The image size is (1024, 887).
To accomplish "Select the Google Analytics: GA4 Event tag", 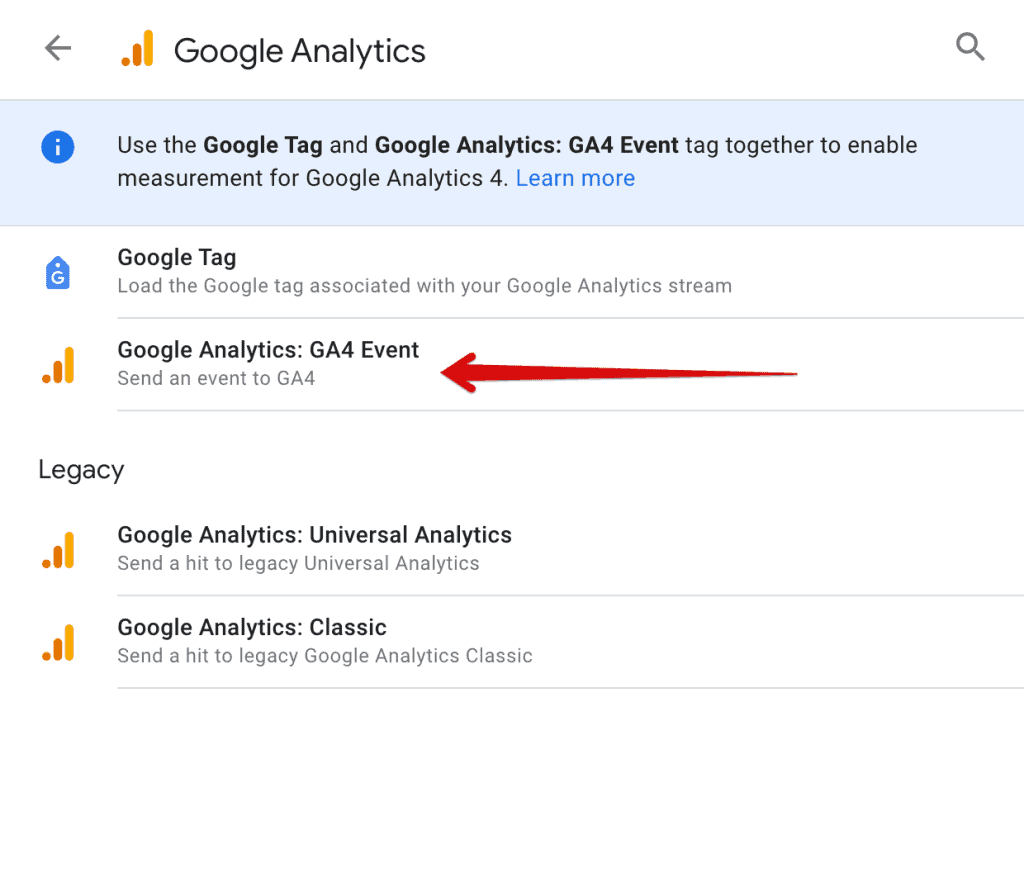I will point(268,350).
